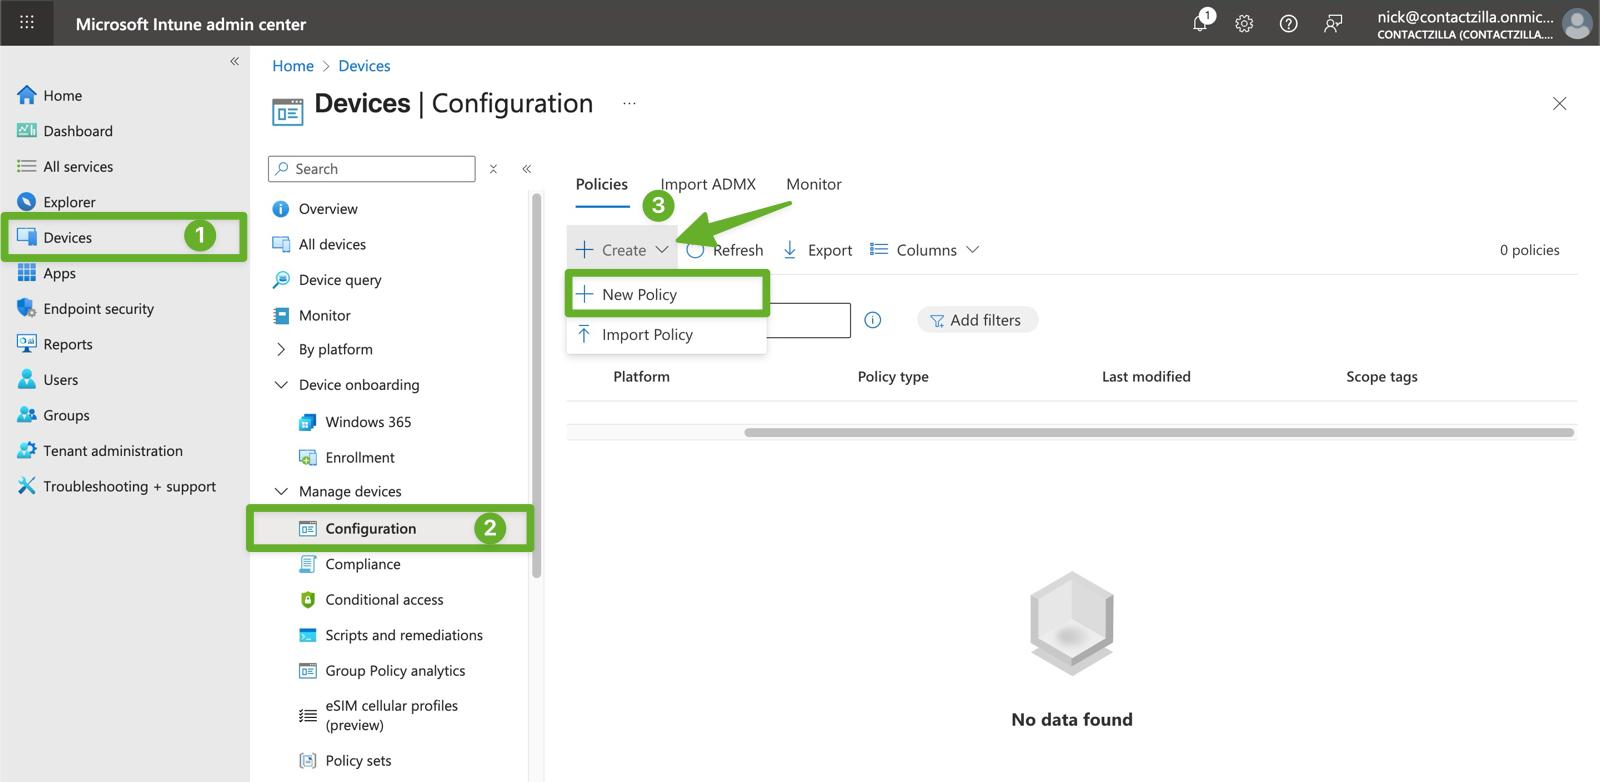Open the Create dropdown
The height and width of the screenshot is (782, 1600).
tap(622, 250)
